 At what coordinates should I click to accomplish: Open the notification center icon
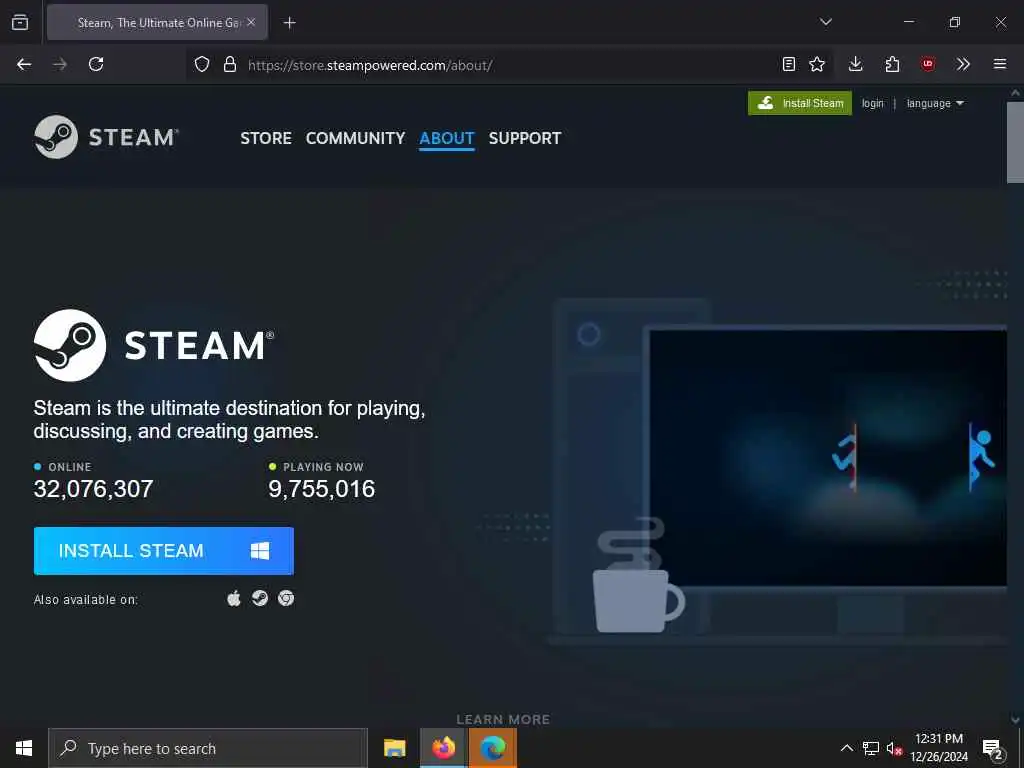[x=993, y=748]
